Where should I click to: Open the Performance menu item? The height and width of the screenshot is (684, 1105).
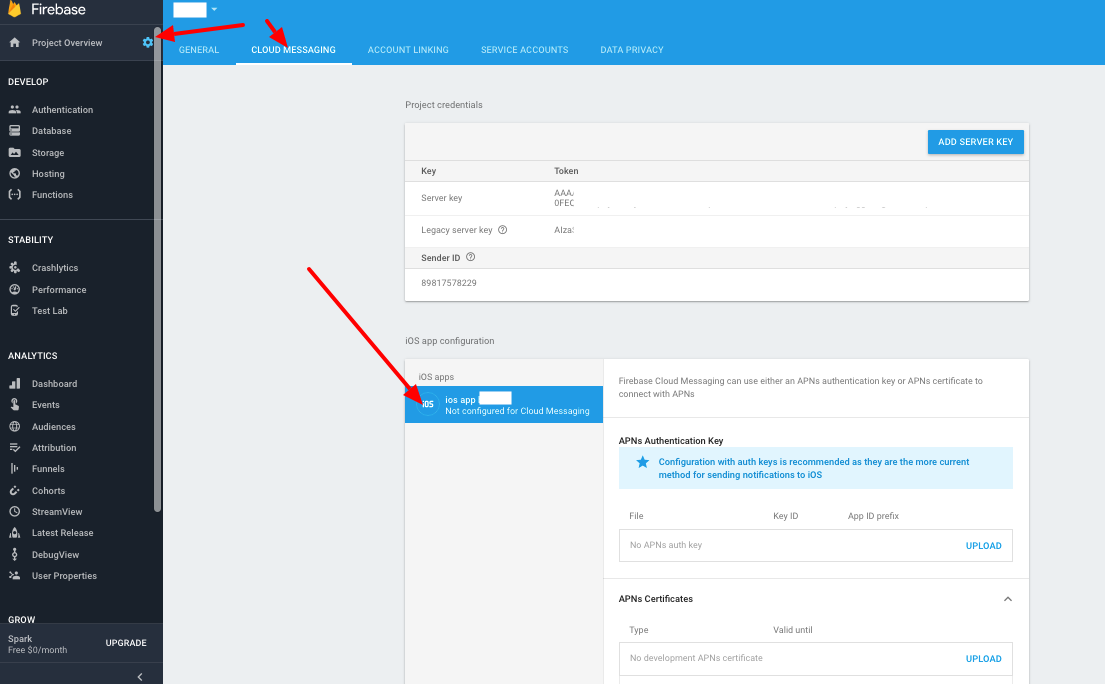59,289
